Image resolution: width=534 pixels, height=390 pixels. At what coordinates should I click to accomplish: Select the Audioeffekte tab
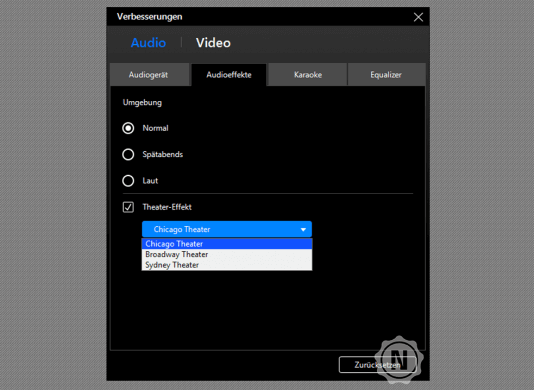tap(229, 75)
